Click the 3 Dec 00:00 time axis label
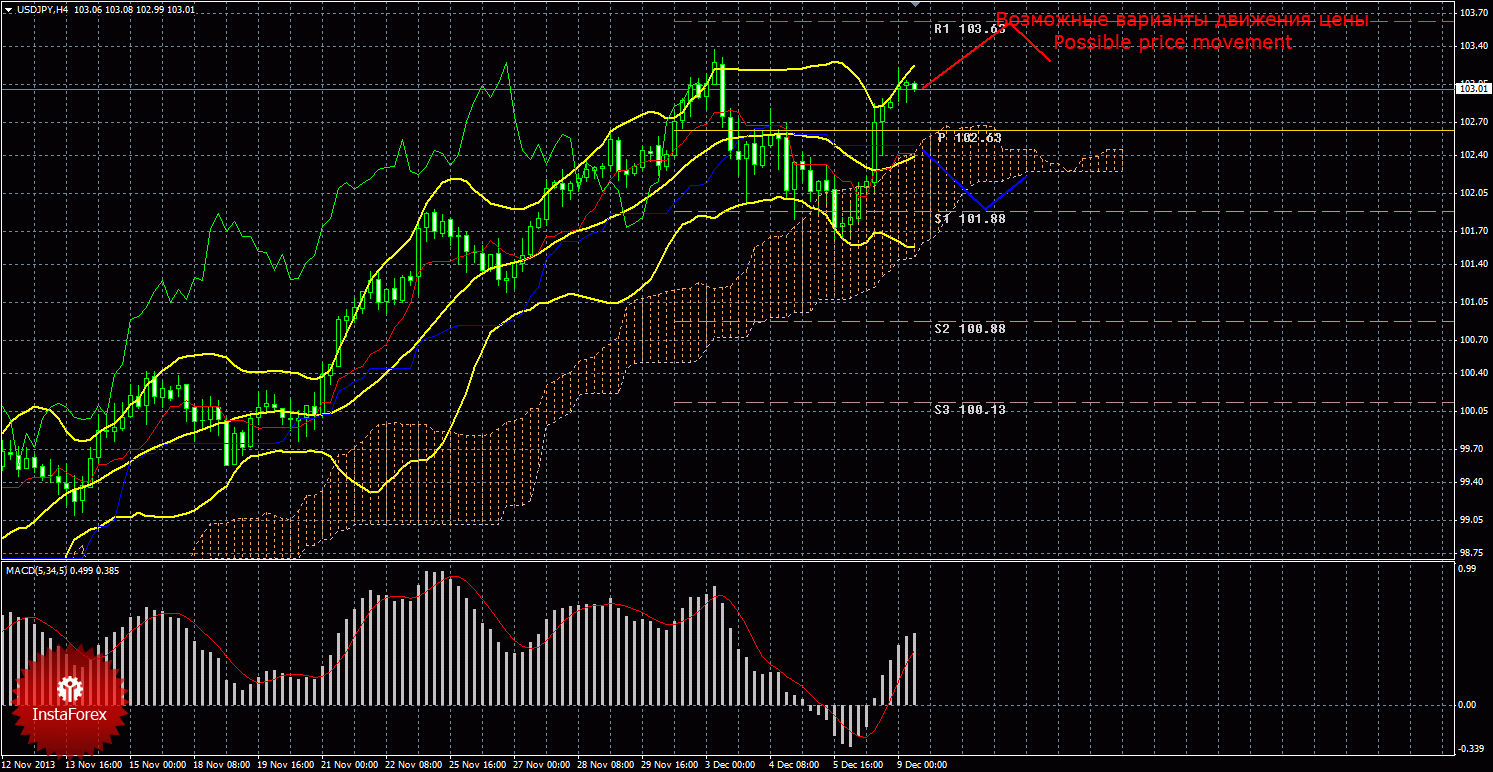Image resolution: width=1493 pixels, height=772 pixels. point(732,764)
